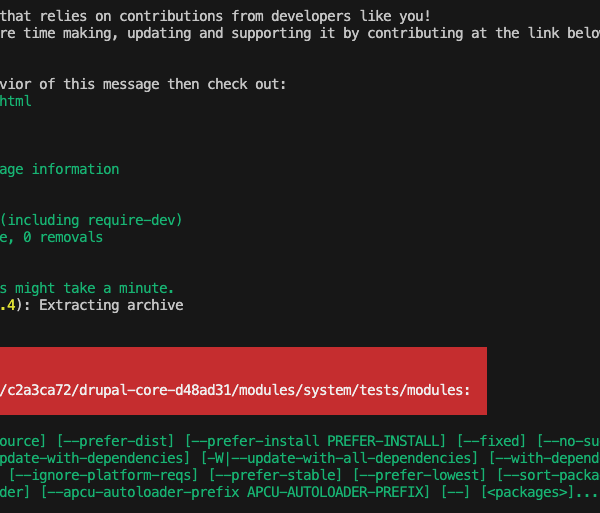Click the '[--fixed]' option text
The height and width of the screenshot is (513, 600).
point(492,441)
